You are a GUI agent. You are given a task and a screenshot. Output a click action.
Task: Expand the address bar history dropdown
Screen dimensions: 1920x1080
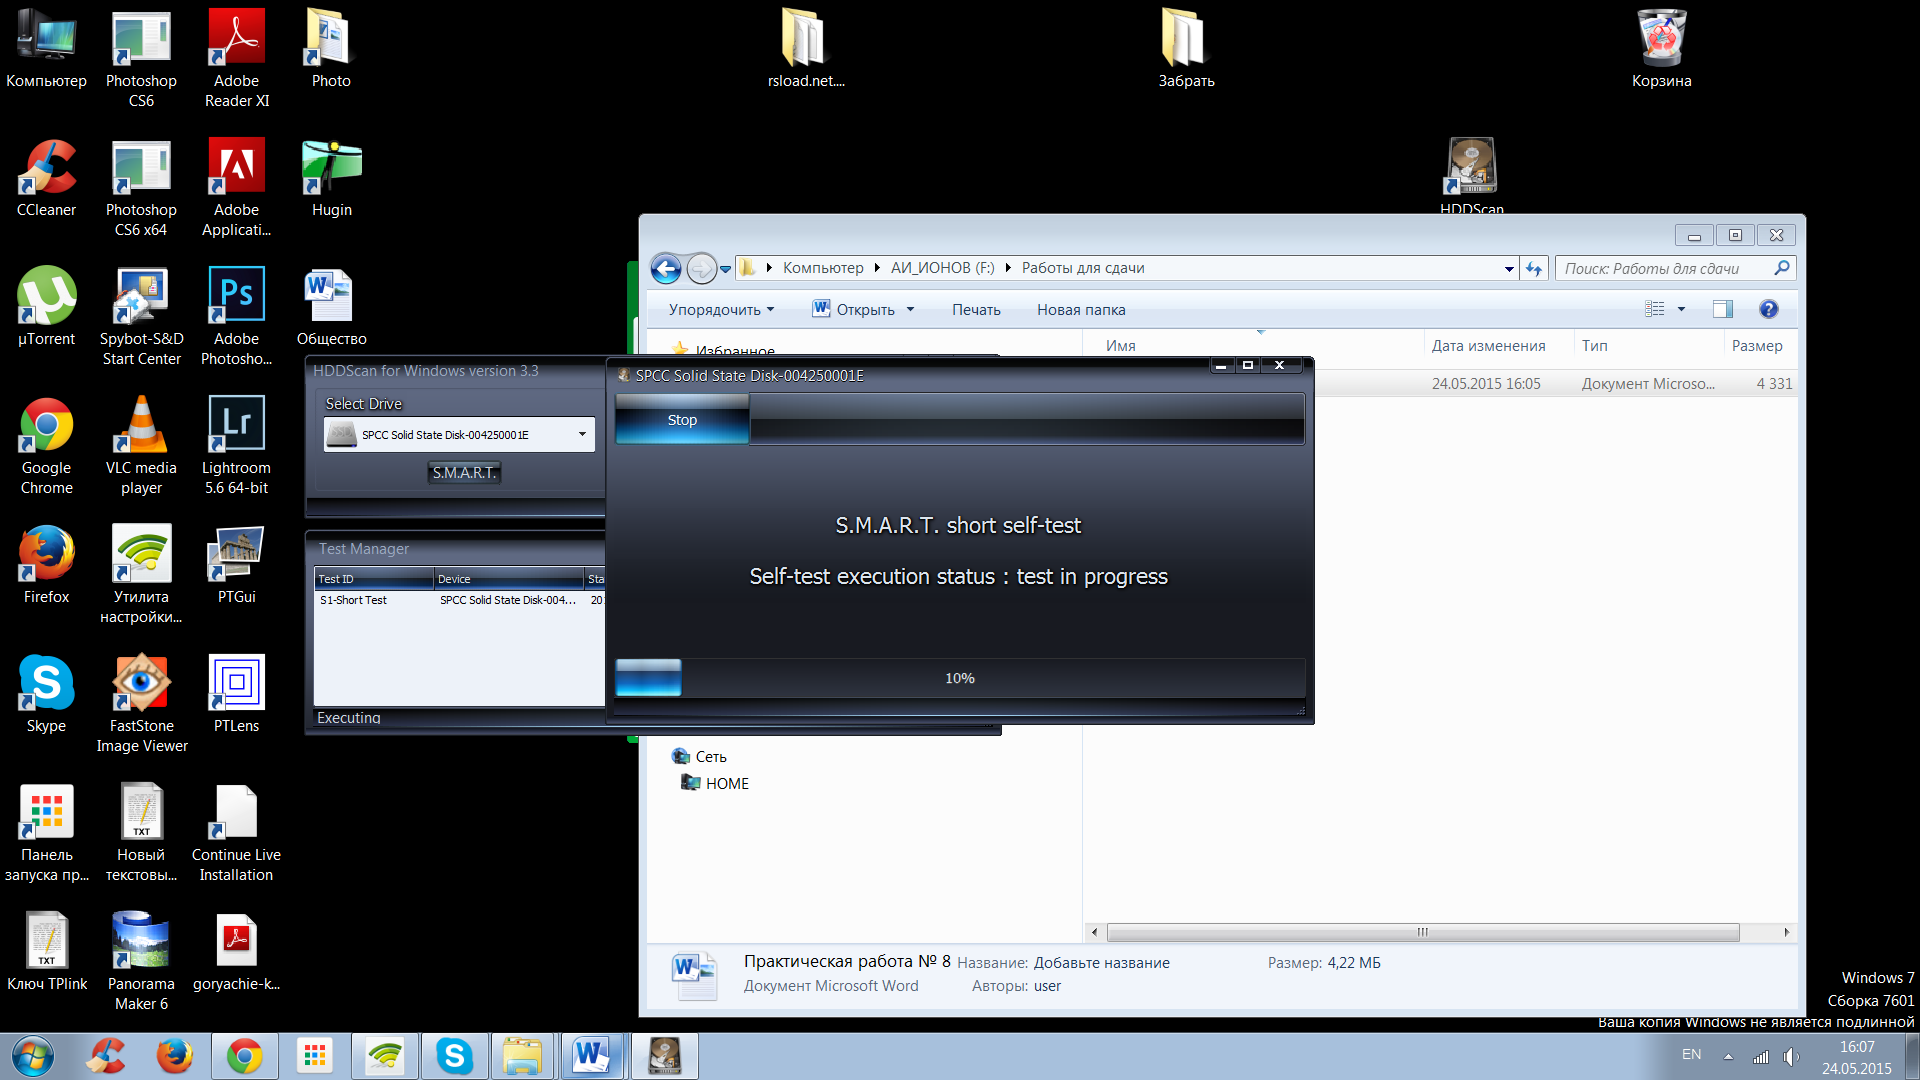(1509, 269)
